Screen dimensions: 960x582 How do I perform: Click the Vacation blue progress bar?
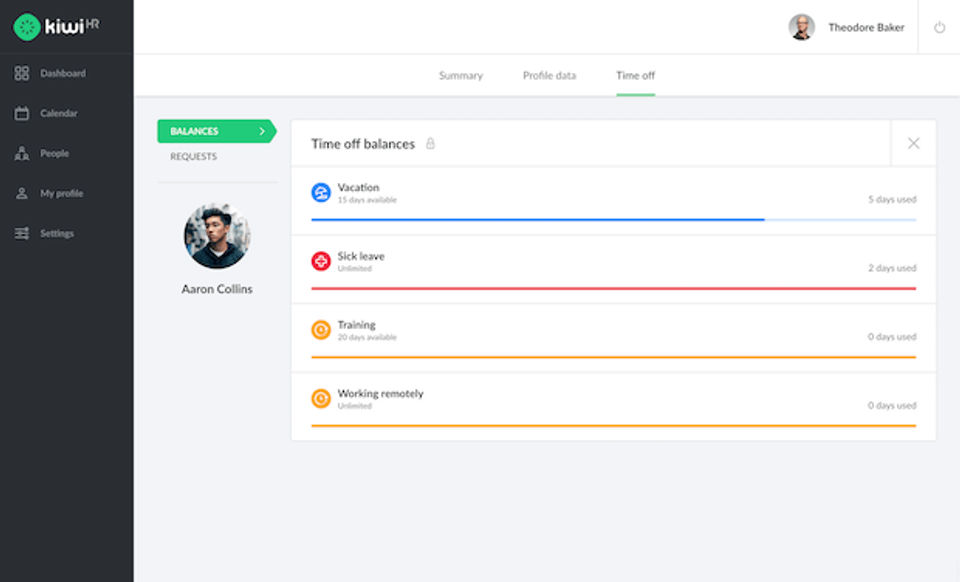click(x=538, y=219)
